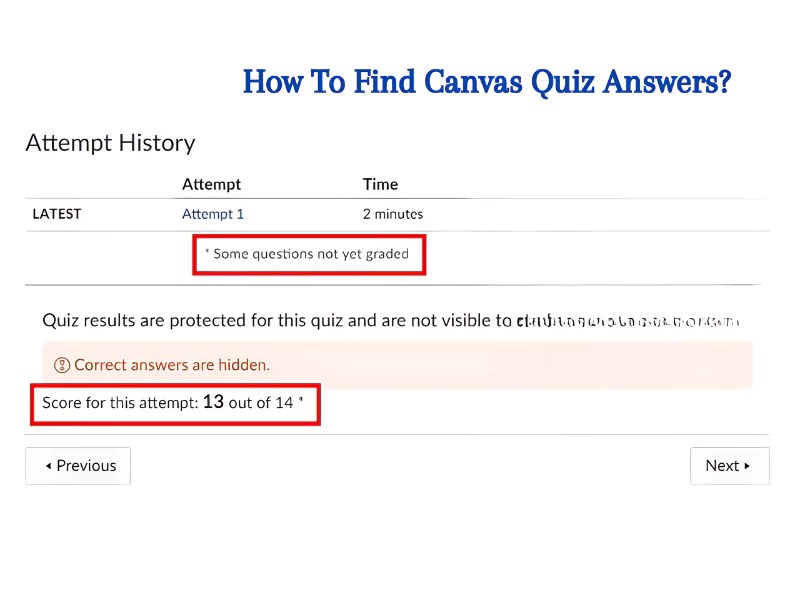This screenshot has width=800, height=600.
Task: Click the LATEST row label
Action: [x=57, y=213]
